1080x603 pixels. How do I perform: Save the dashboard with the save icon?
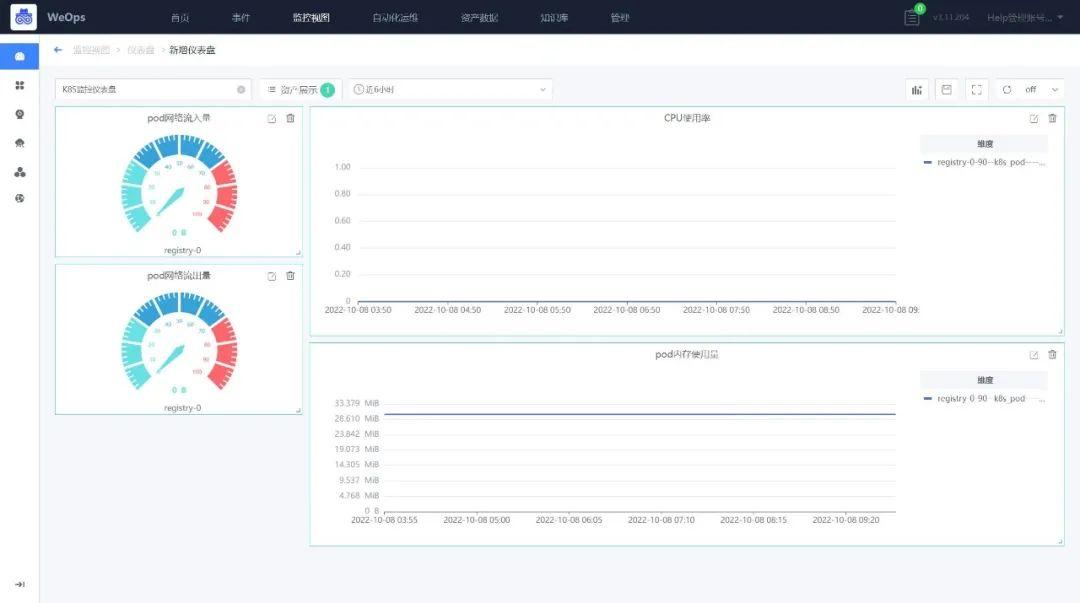click(946, 90)
